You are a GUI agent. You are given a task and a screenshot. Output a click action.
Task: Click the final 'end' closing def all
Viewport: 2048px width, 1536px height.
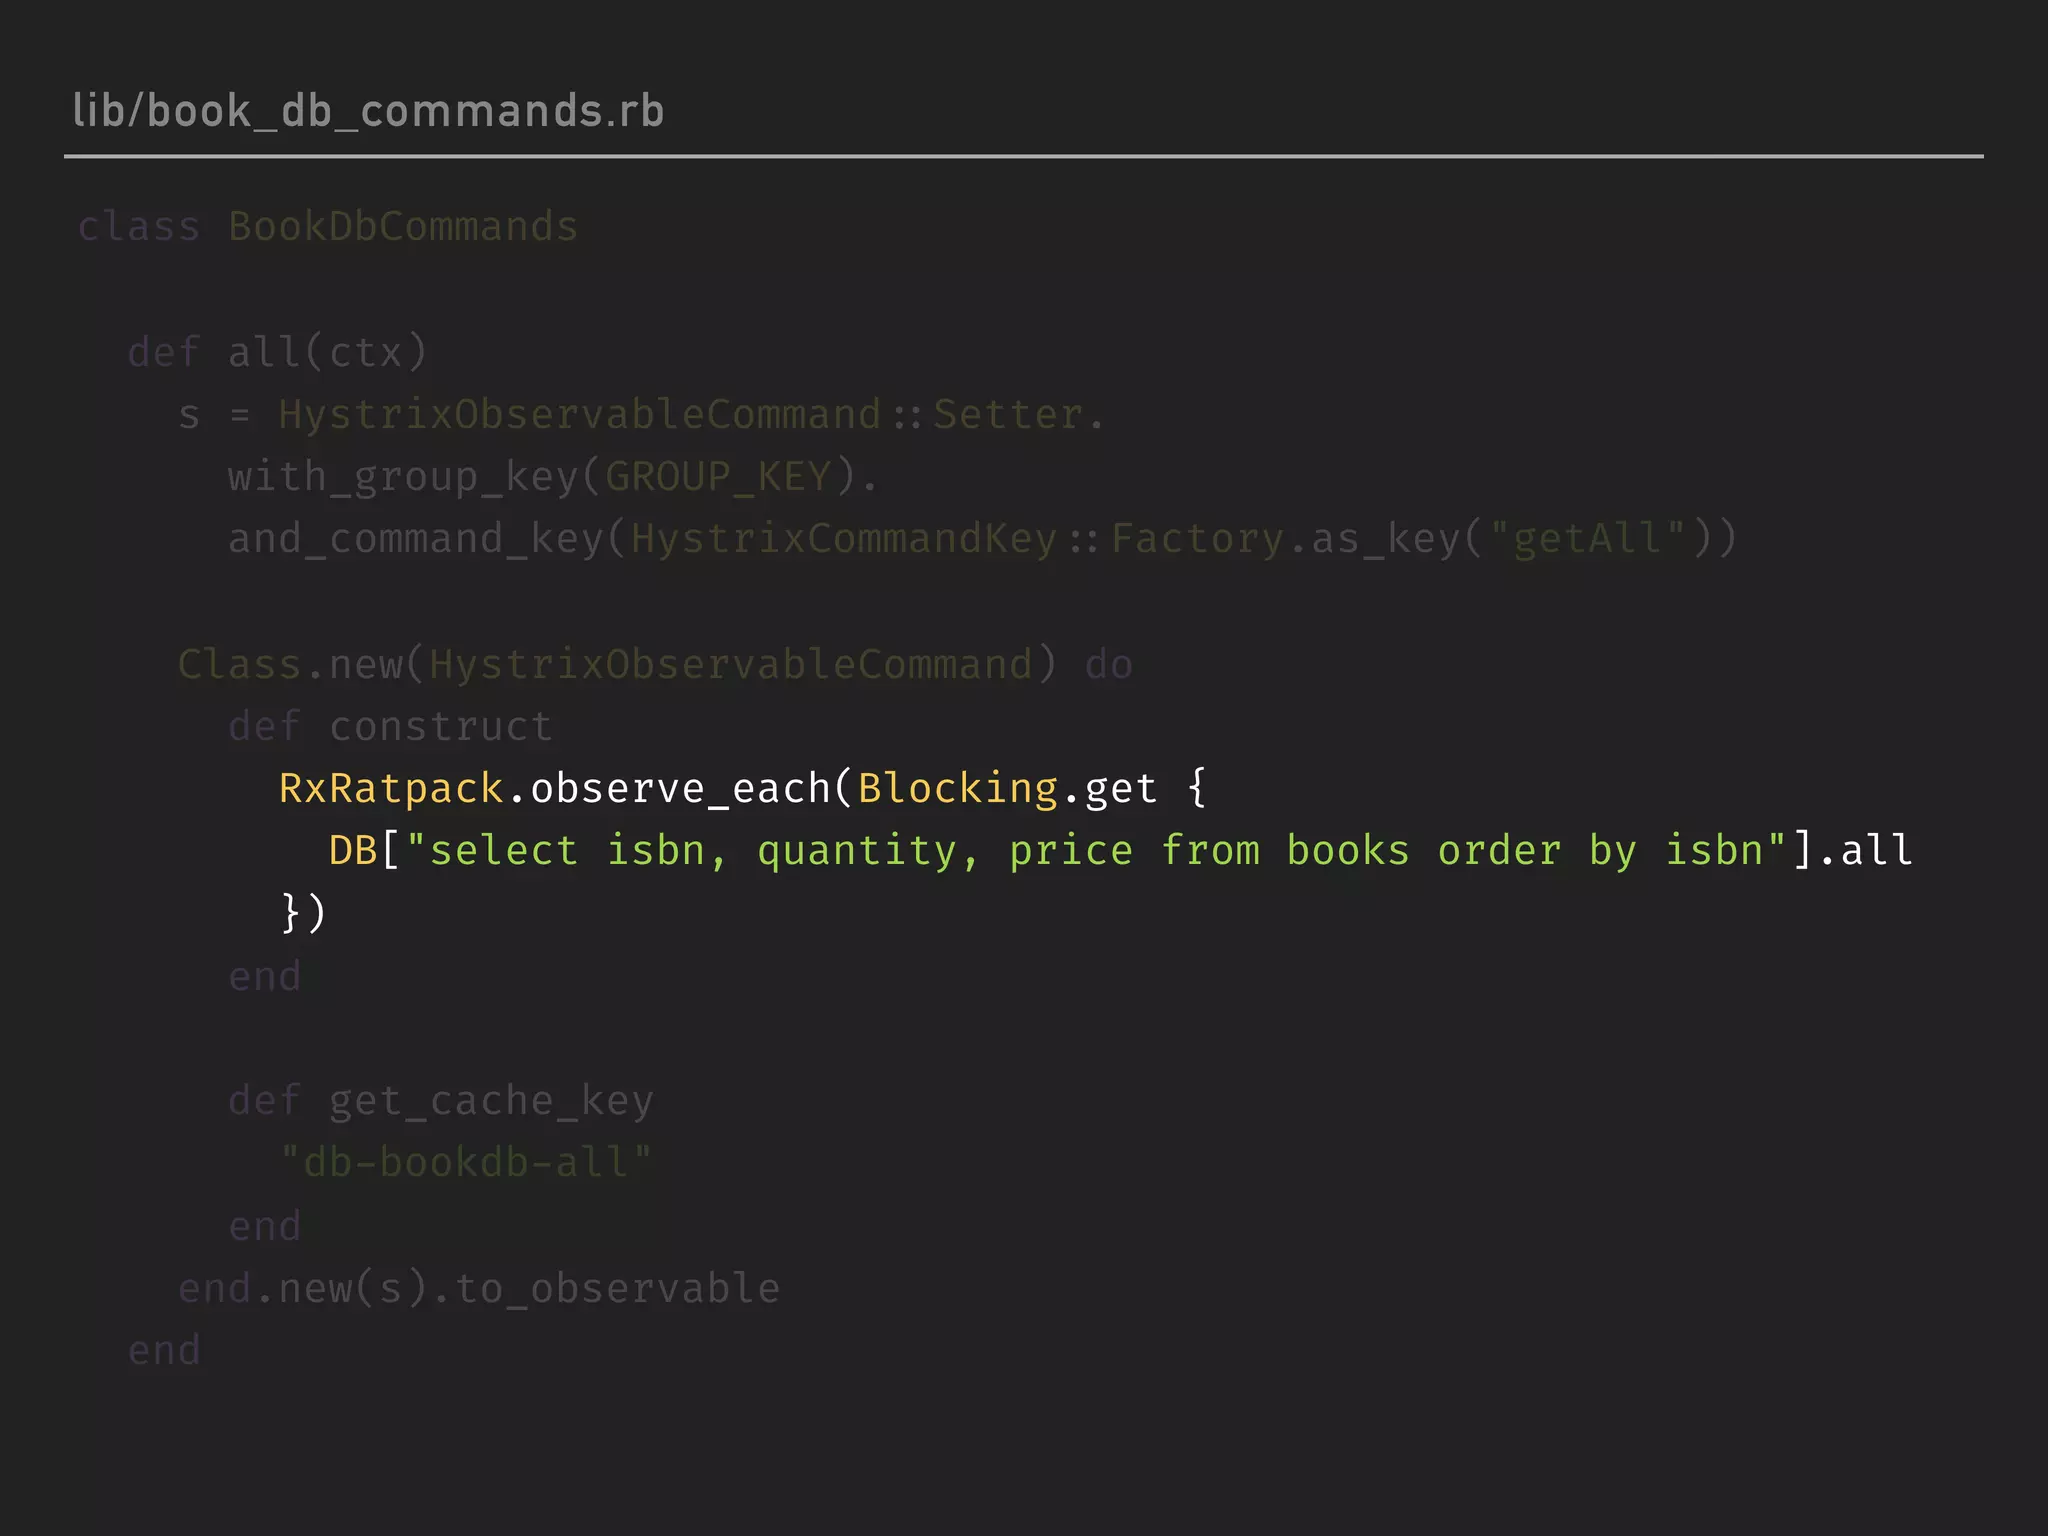pyautogui.click(x=165, y=1350)
